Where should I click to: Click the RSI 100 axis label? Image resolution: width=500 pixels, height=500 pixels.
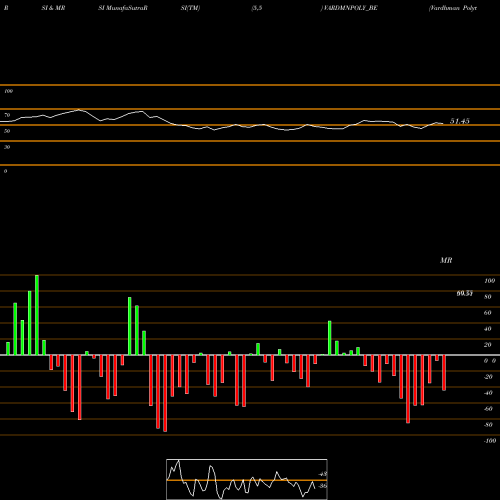8,91
